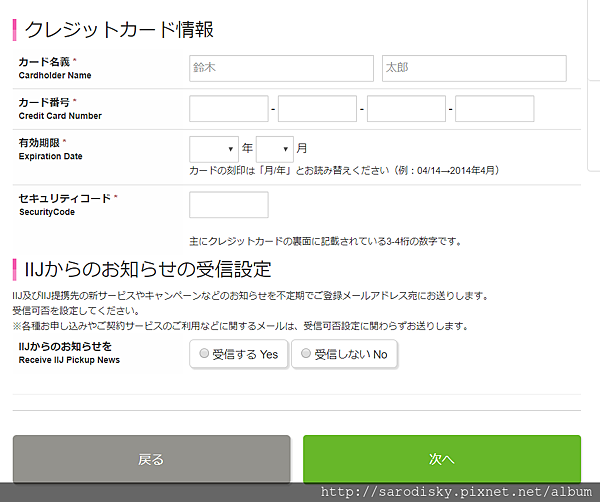Click the security code 3-4桁 hint text

[326, 241]
